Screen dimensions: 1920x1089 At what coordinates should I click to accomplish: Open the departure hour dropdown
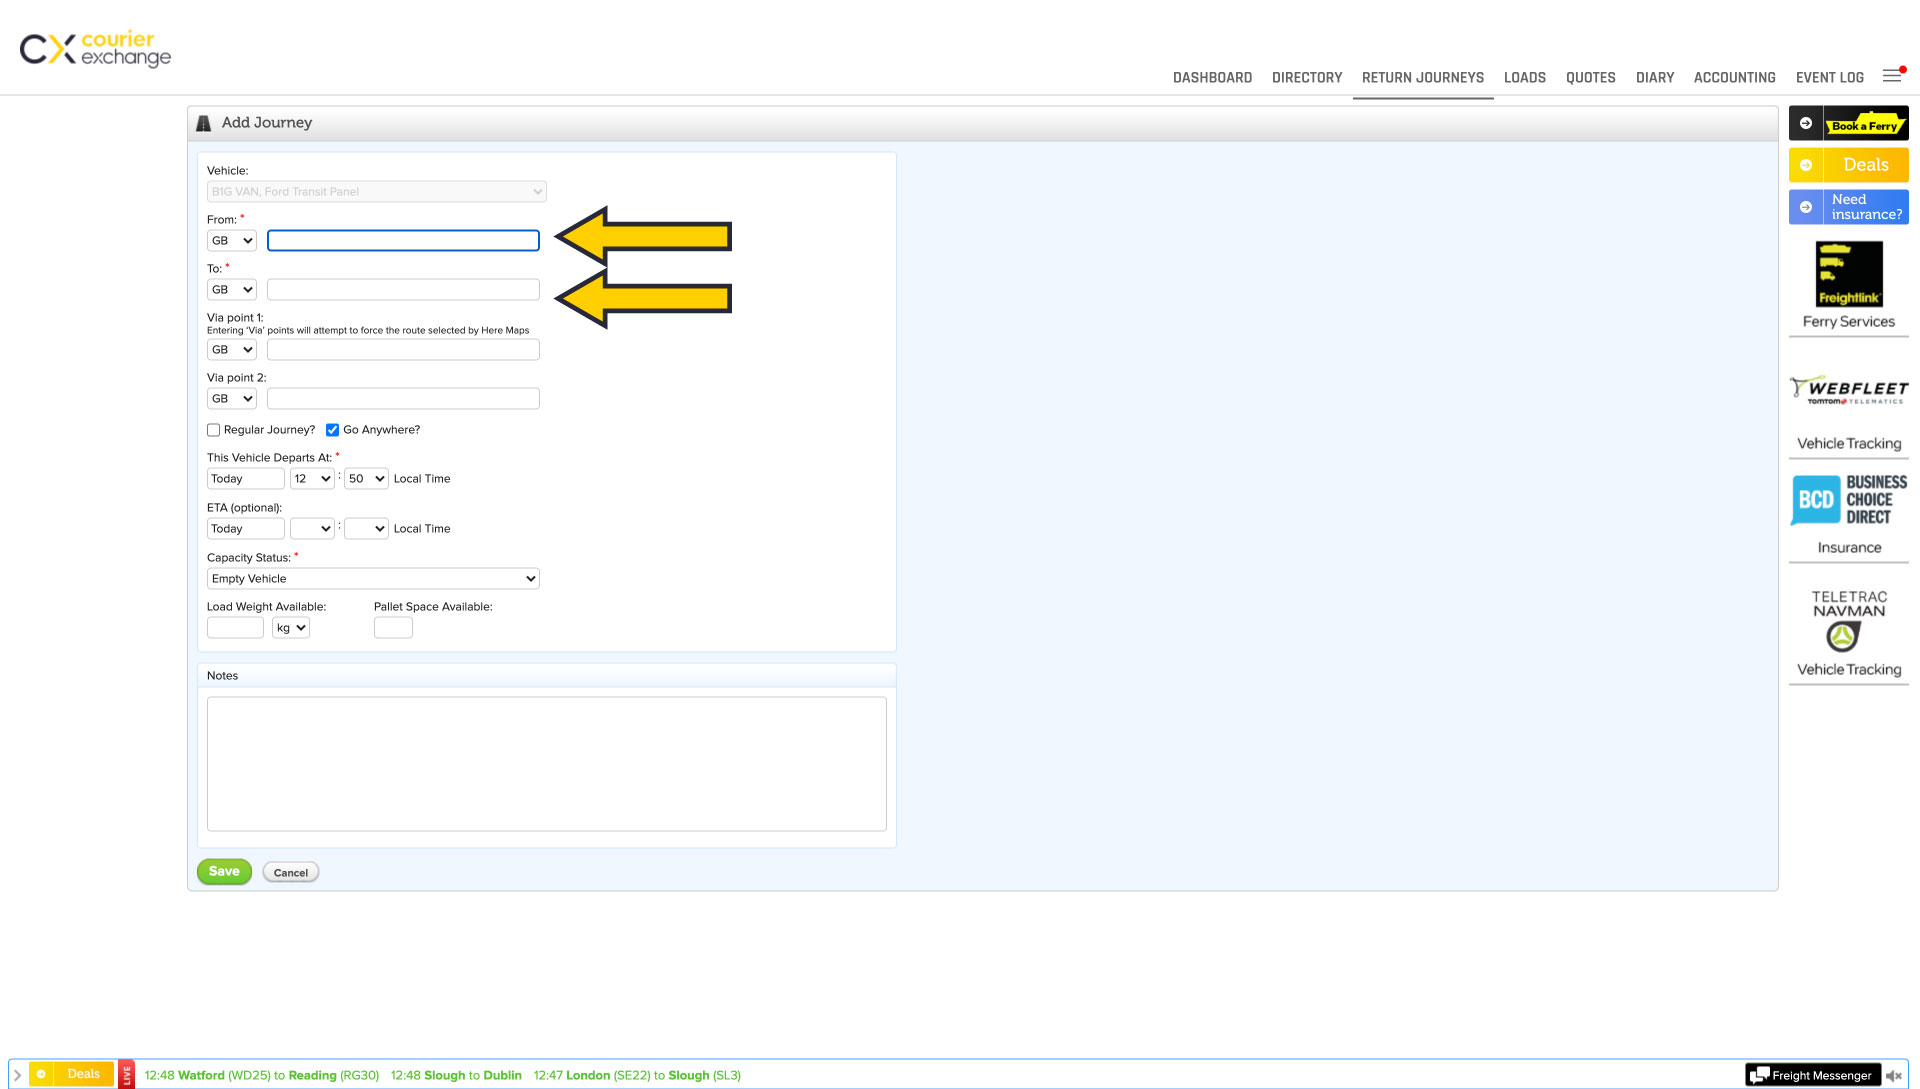pos(312,479)
